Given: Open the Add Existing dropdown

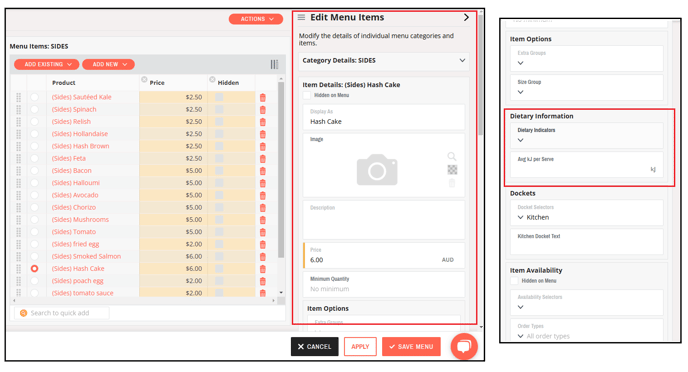Looking at the screenshot, I should (x=47, y=64).
